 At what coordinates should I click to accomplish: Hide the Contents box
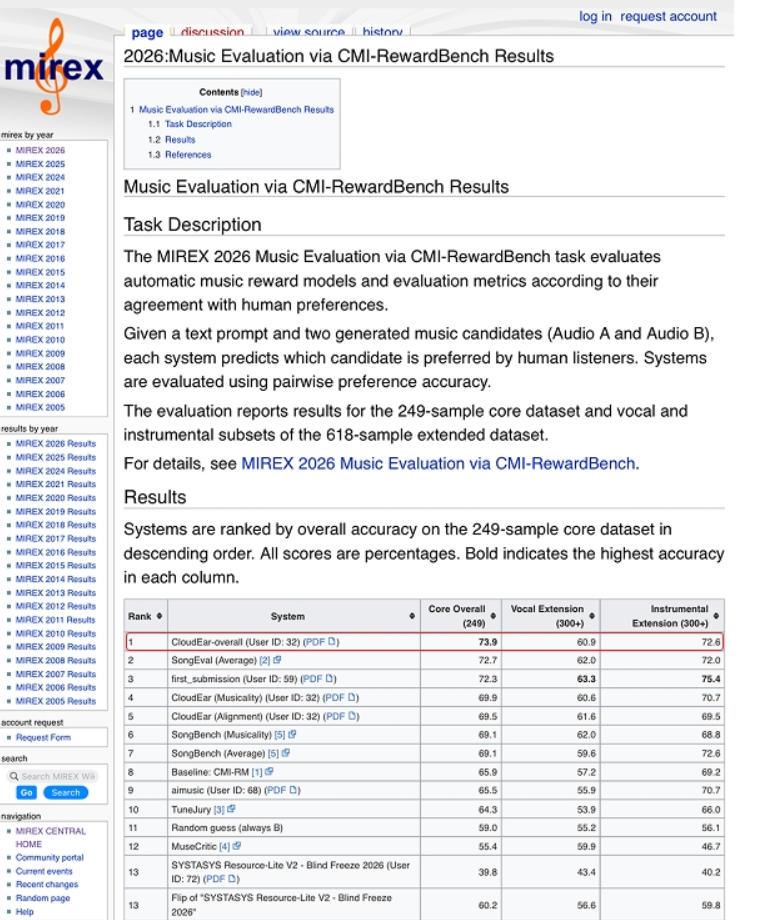251,92
